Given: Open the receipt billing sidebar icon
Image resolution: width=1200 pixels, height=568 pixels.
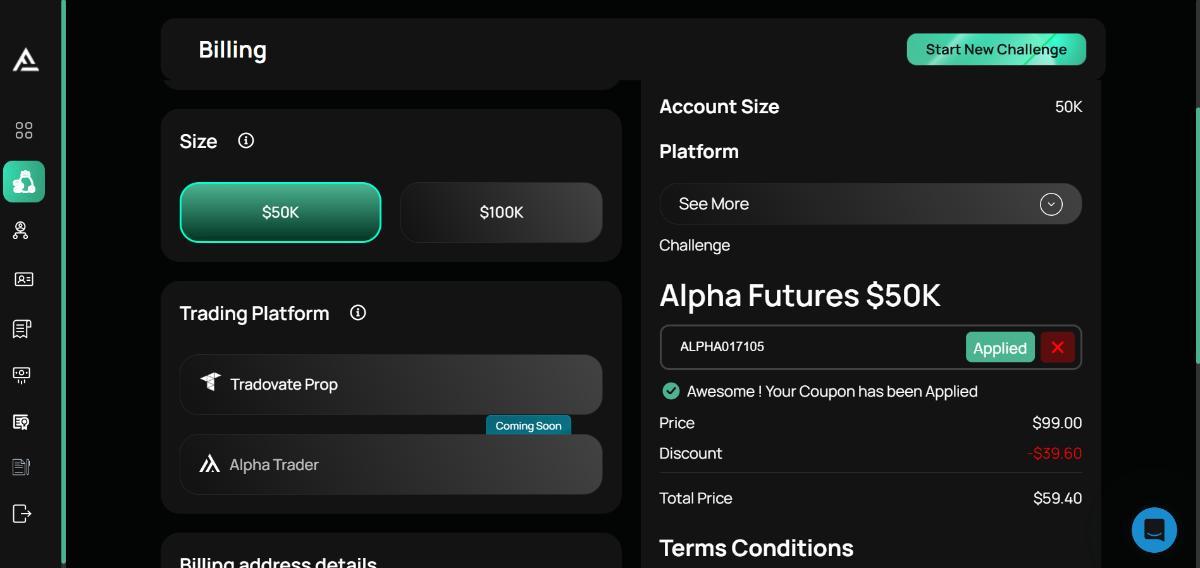Looking at the screenshot, I should 22,328.
